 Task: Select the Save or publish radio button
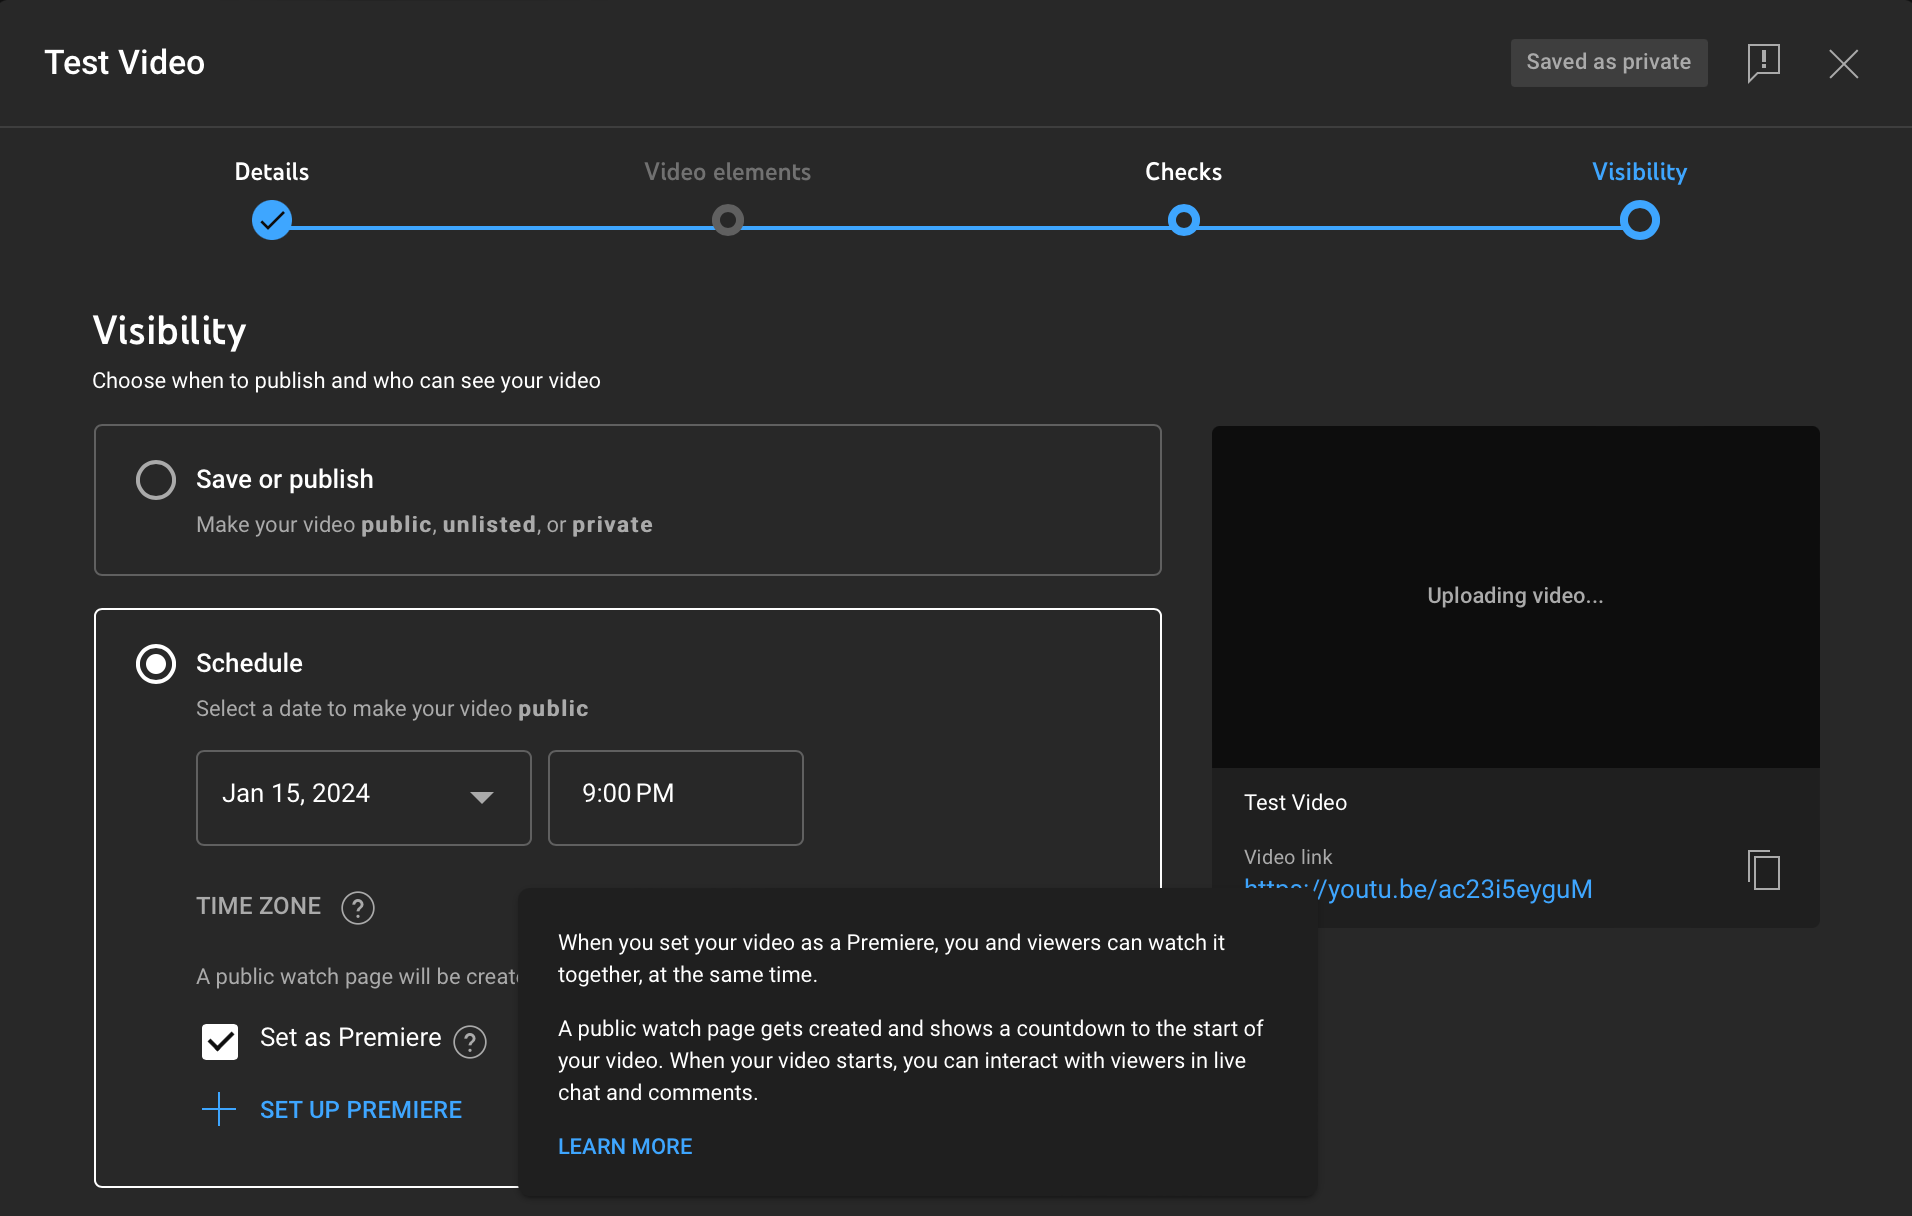tap(156, 480)
